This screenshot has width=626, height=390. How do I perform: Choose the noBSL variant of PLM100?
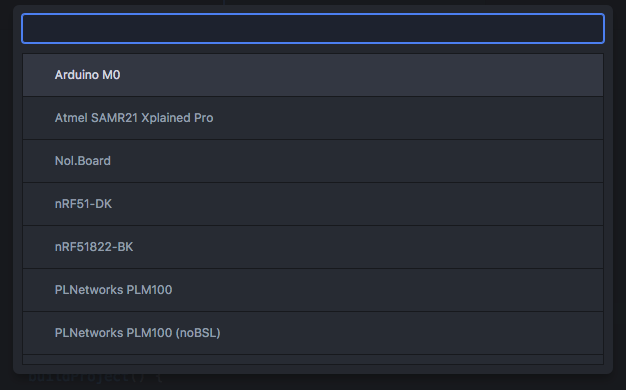coord(313,333)
